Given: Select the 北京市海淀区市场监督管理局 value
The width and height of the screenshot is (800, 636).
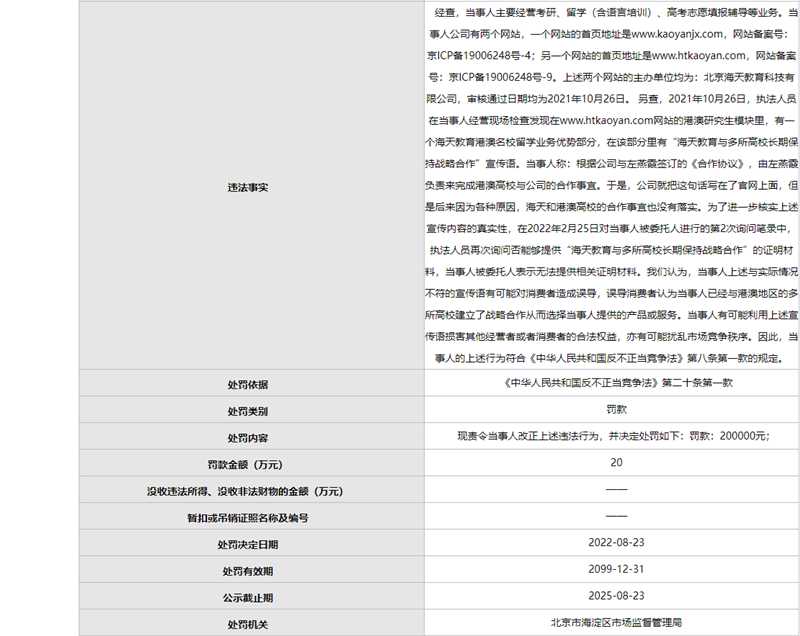Looking at the screenshot, I should click(x=616, y=623).
